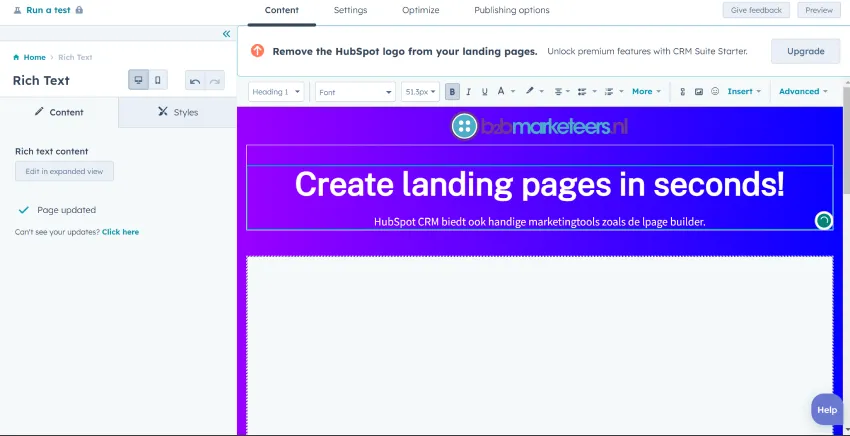Insert a hyperlink using the link icon
The height and width of the screenshot is (436, 850).
(682, 92)
